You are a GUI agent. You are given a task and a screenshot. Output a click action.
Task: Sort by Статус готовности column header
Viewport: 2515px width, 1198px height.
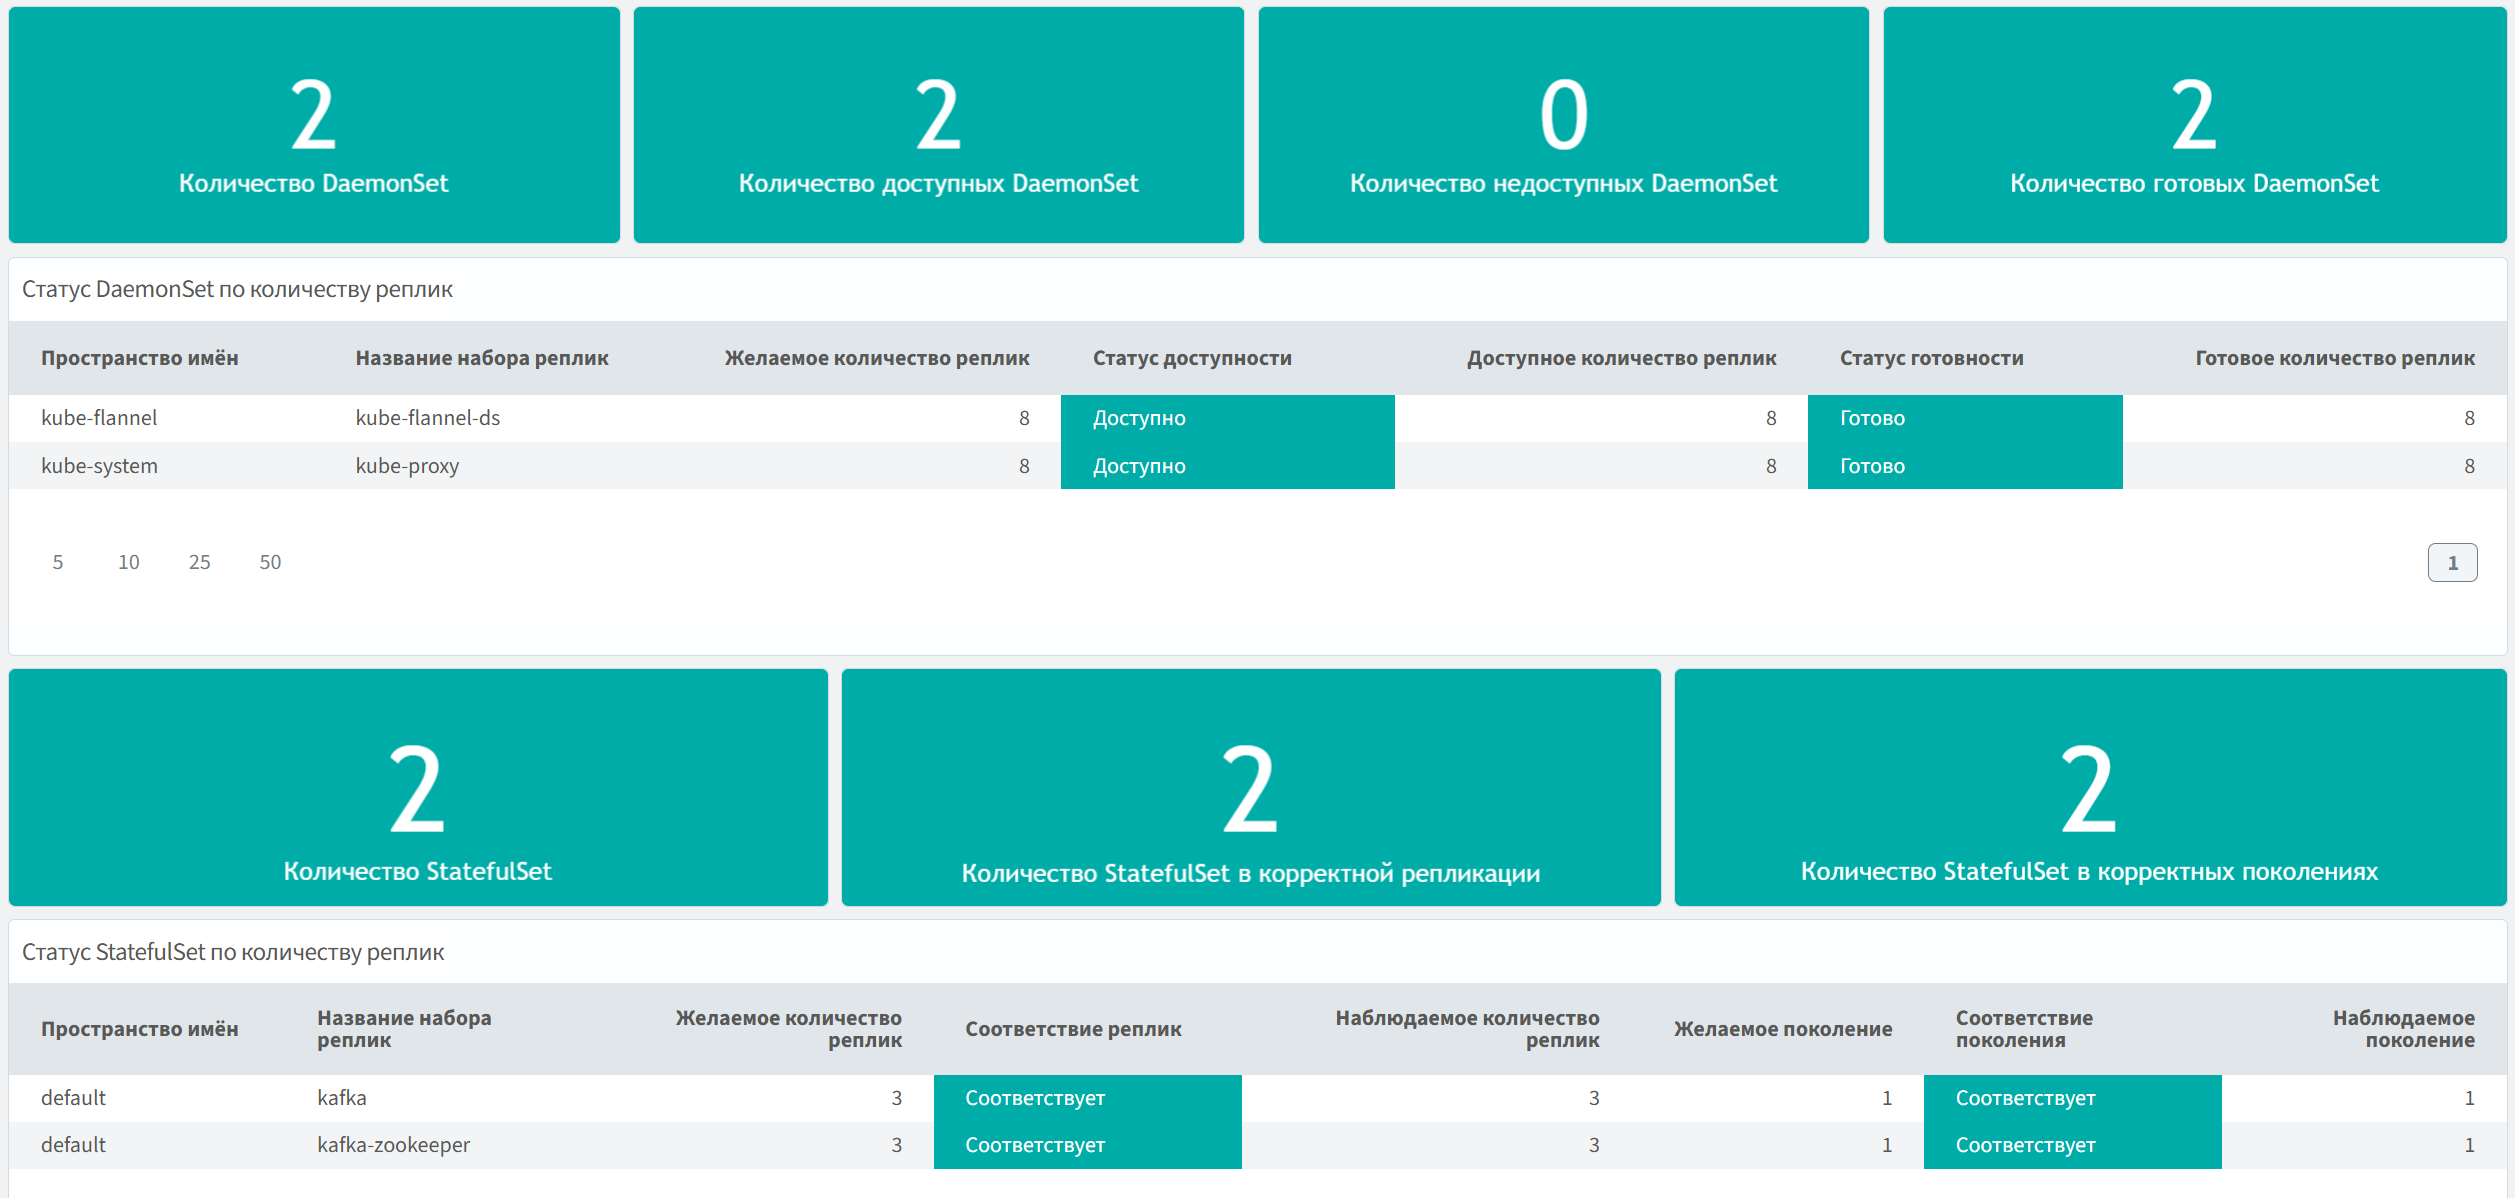[1931, 358]
